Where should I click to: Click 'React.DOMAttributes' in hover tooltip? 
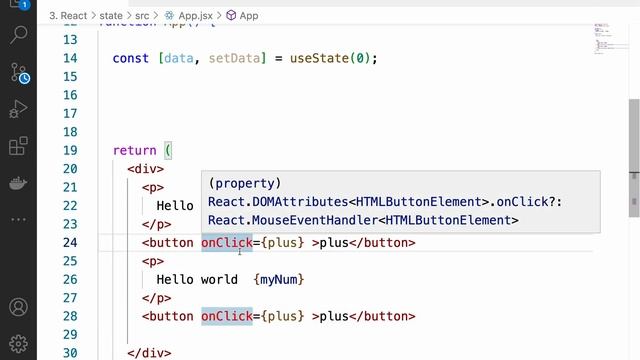(x=278, y=202)
